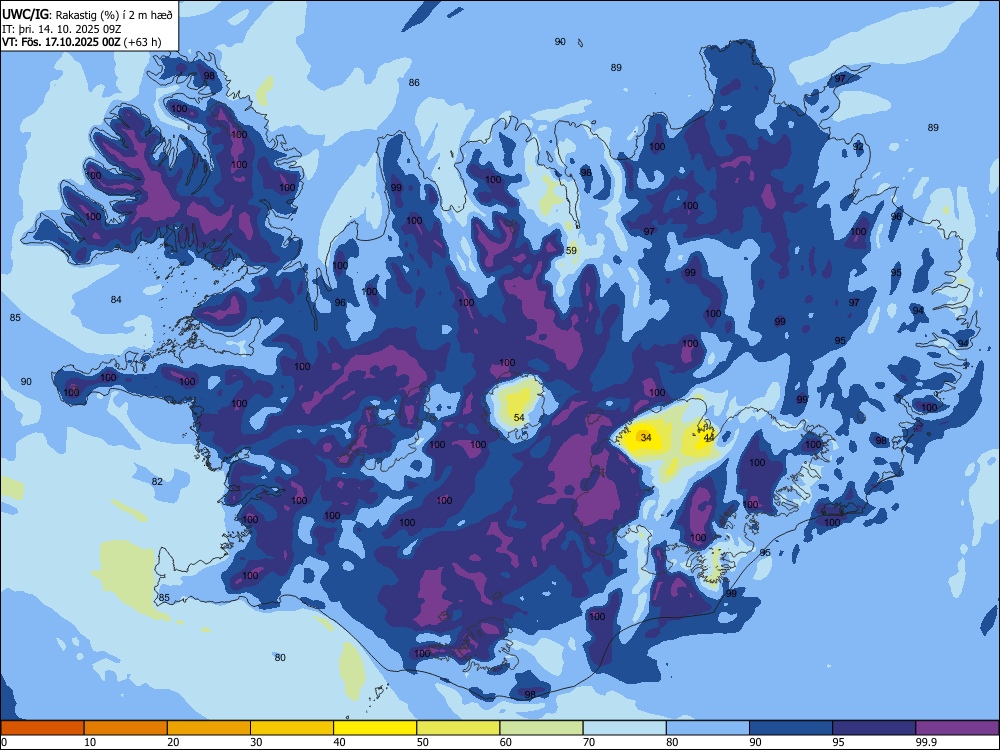Pick the 50–60 pale yellow legend swatch
1000x750 pixels.
click(458, 728)
